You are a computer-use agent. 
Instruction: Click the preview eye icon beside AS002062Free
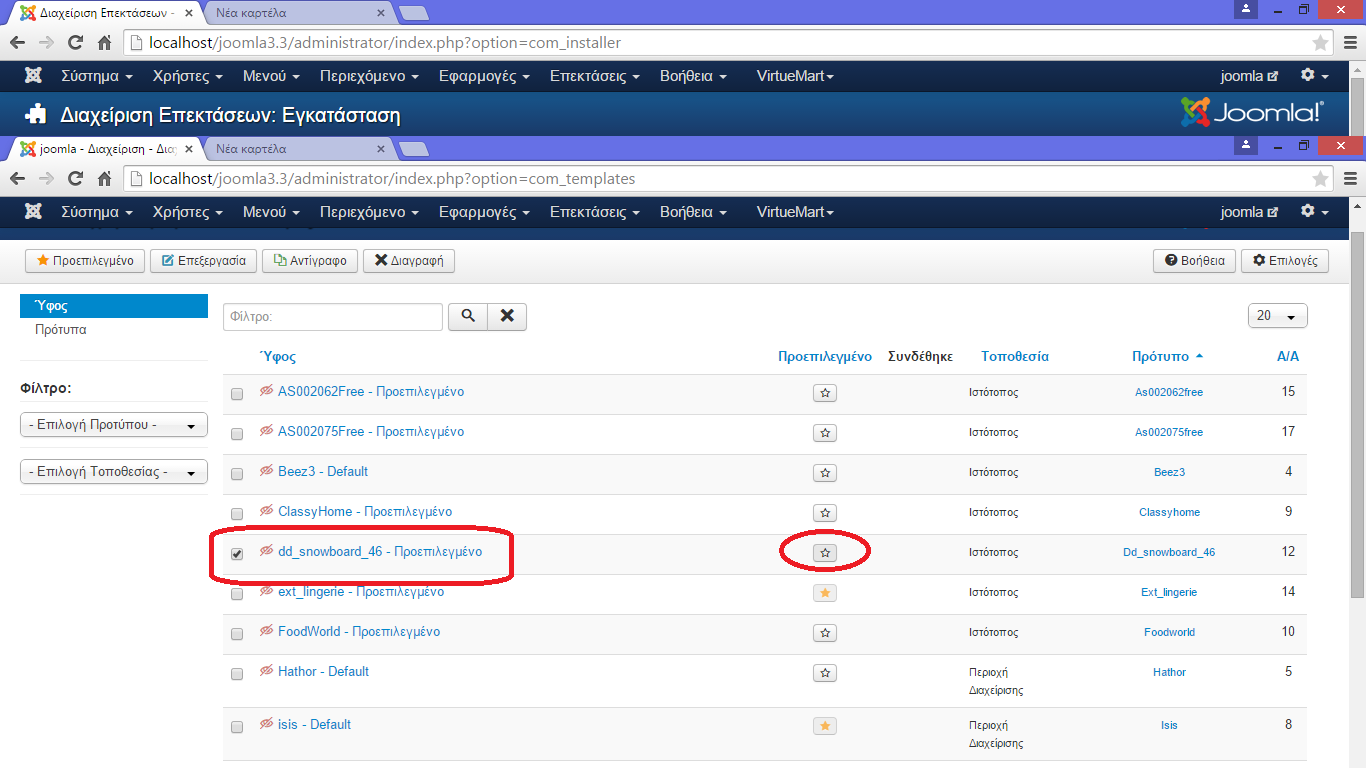point(266,391)
